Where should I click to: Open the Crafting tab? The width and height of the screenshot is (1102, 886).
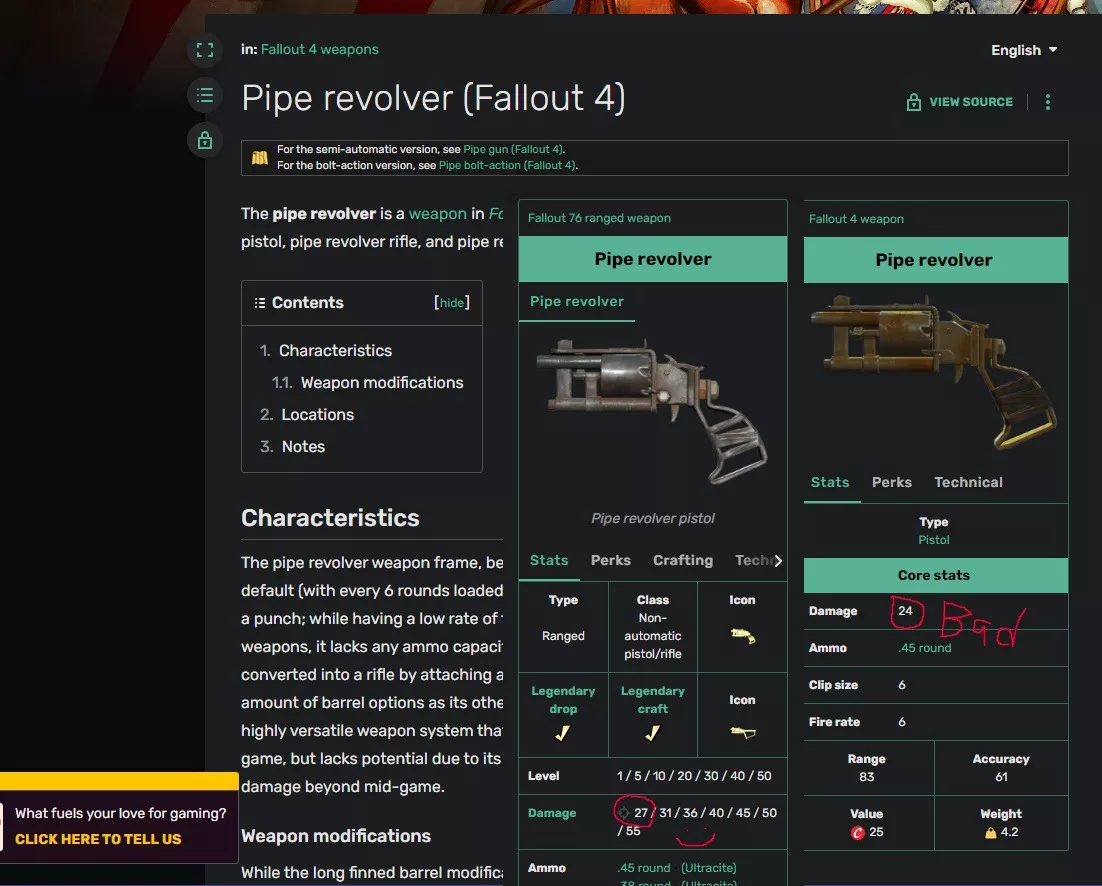click(683, 560)
